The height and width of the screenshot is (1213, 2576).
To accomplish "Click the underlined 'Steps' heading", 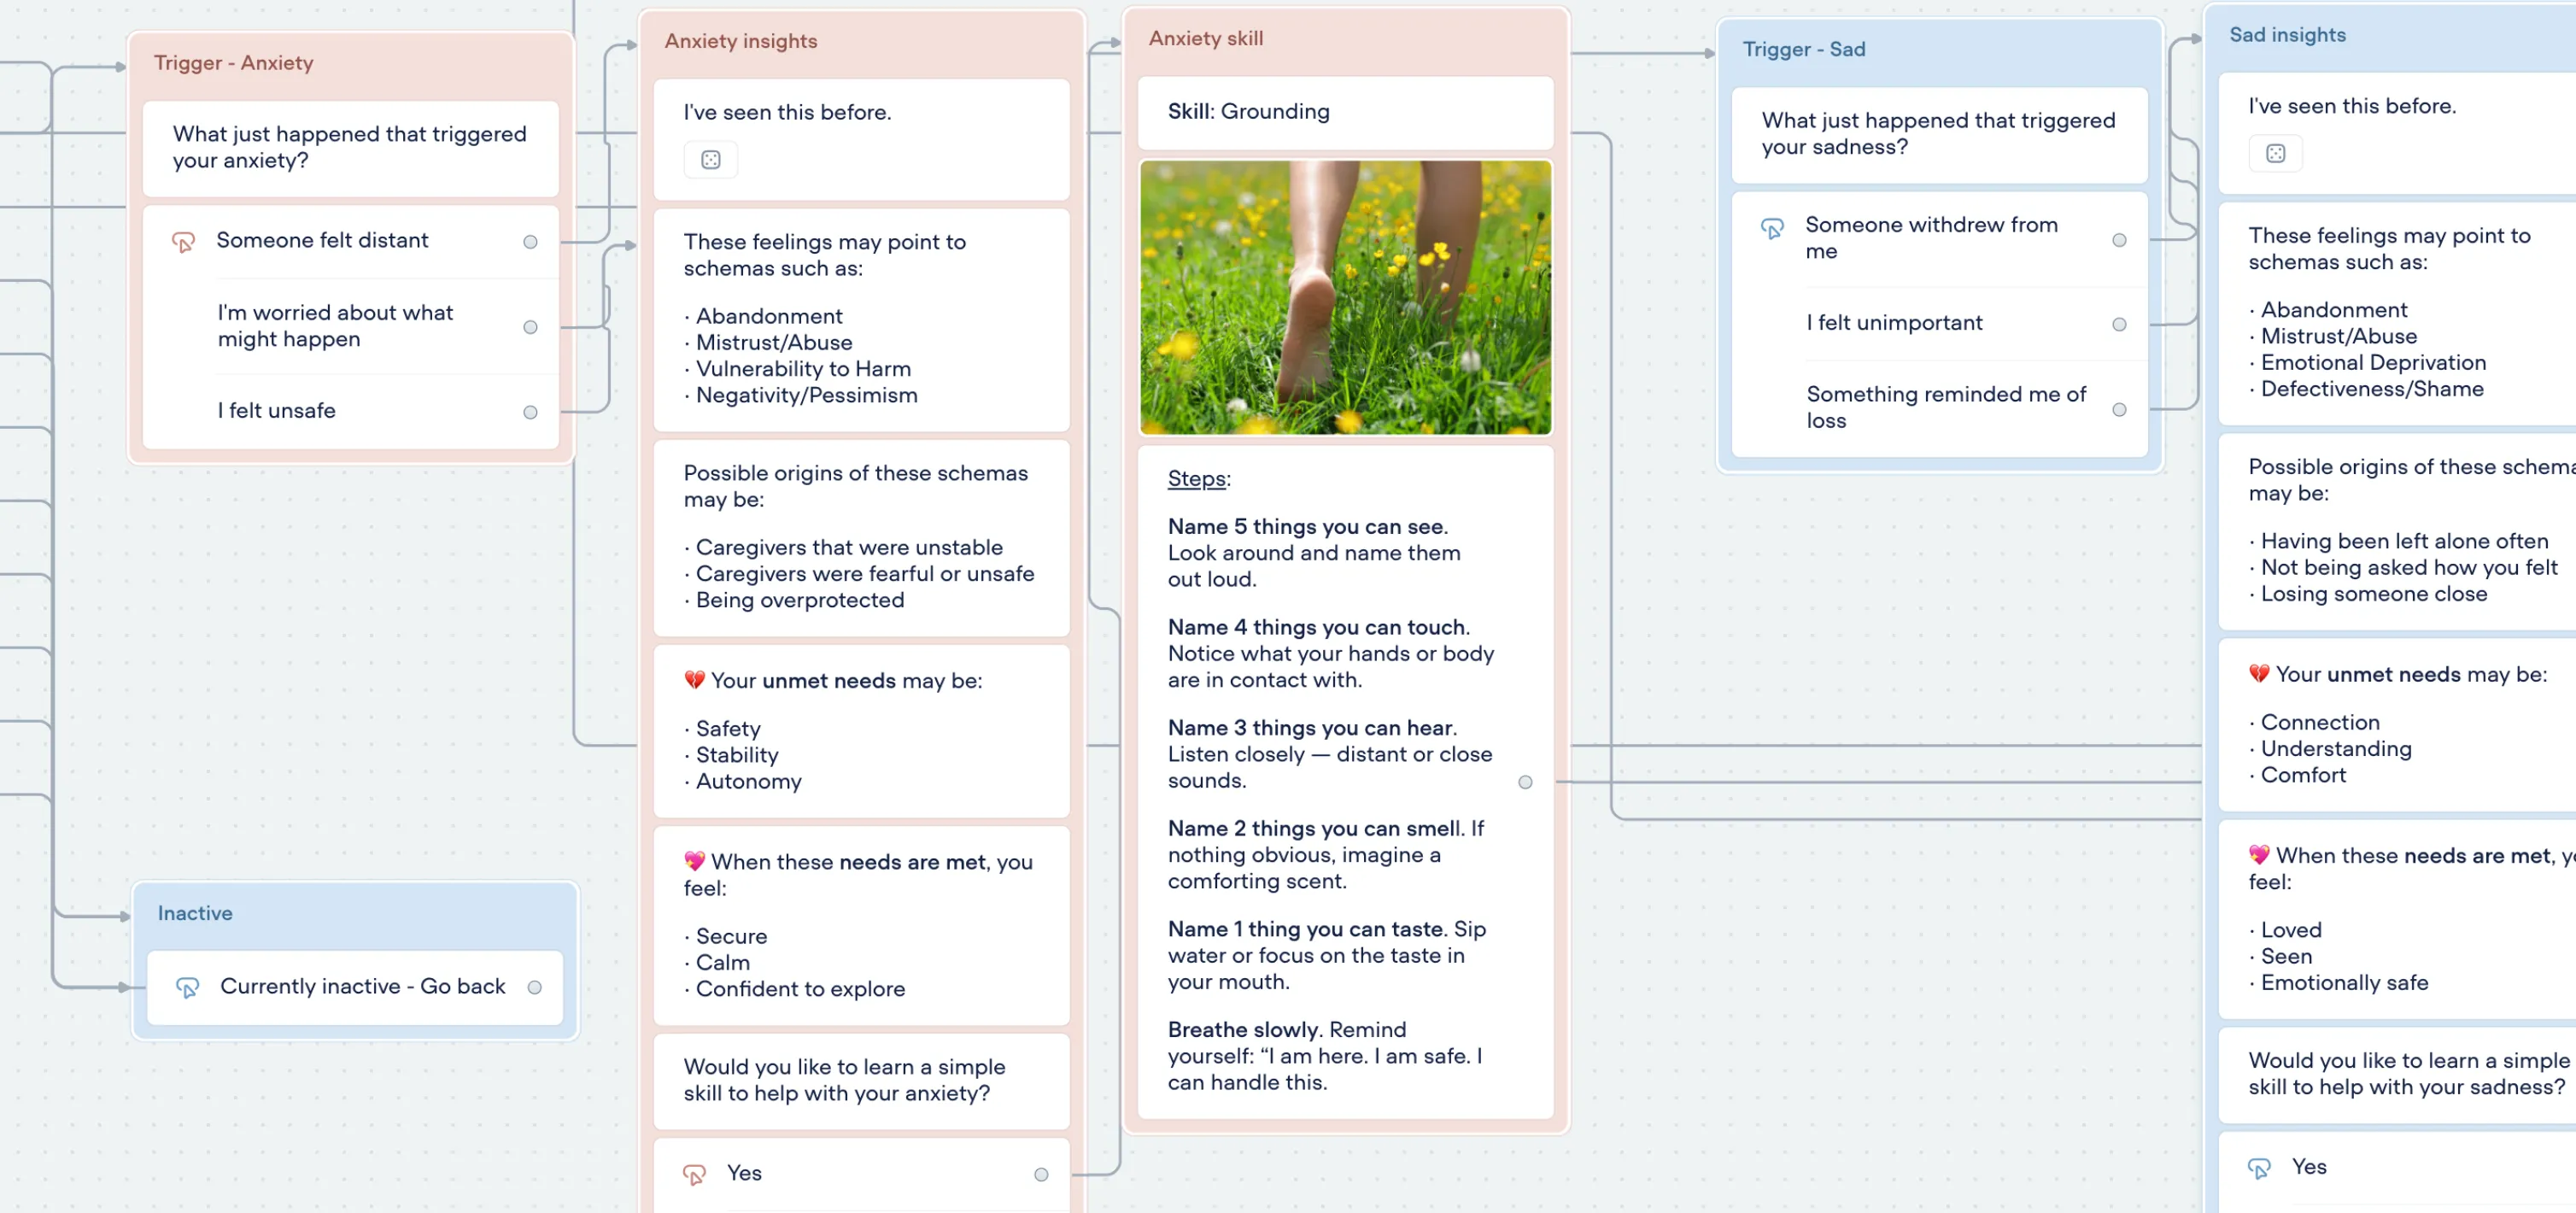I will coord(1196,479).
